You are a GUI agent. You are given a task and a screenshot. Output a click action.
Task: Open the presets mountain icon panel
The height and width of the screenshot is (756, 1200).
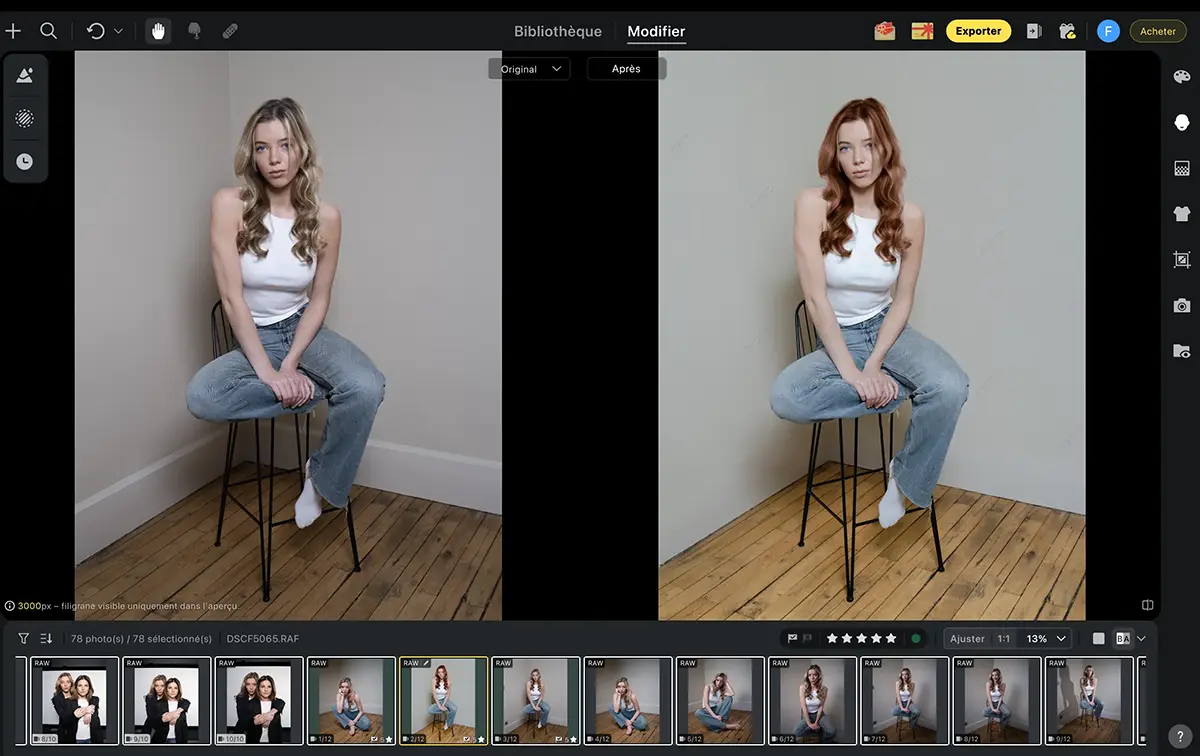(x=25, y=76)
